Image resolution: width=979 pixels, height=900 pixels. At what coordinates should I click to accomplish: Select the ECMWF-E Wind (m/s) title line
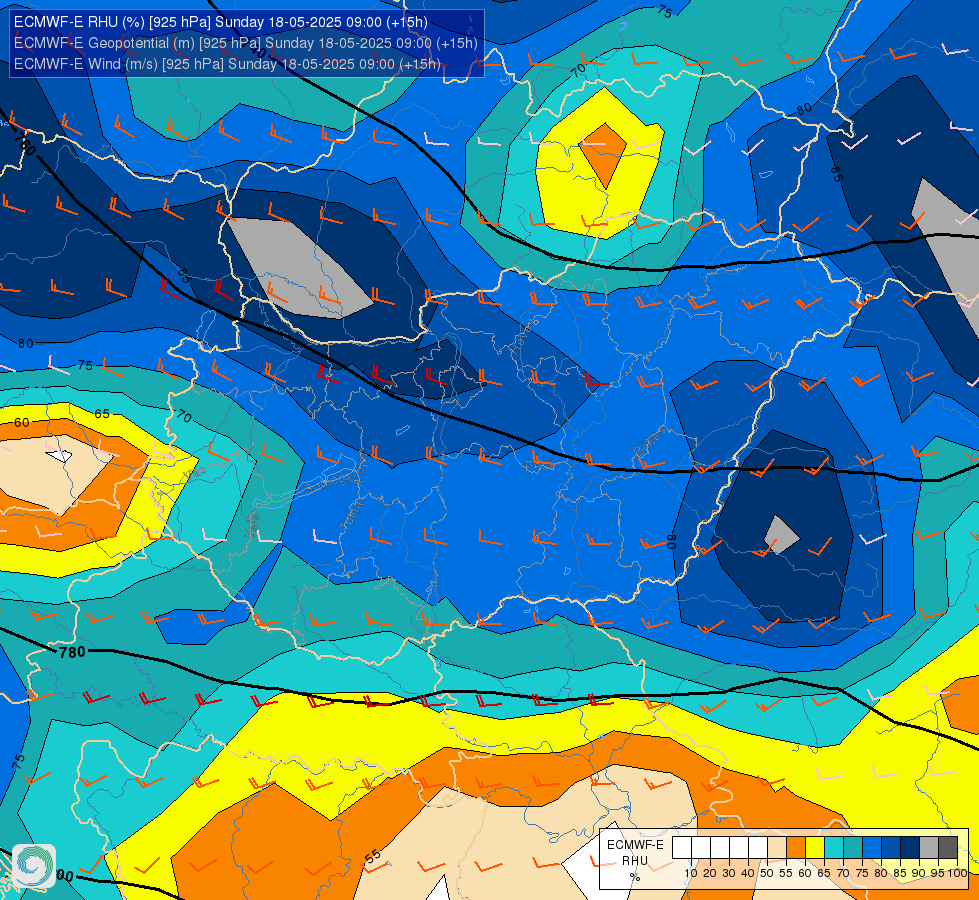227,64
